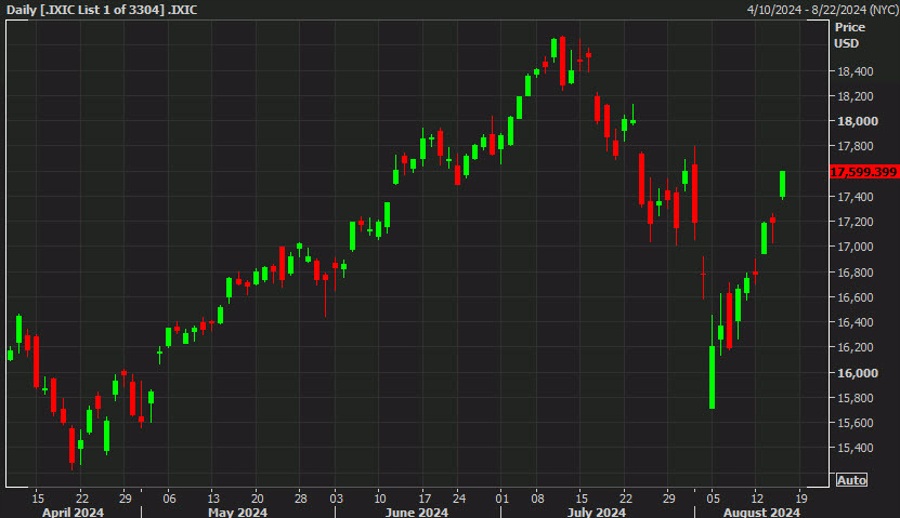Click the April 22 date tick label
Image resolution: width=900 pixels, height=518 pixels.
coord(83,498)
